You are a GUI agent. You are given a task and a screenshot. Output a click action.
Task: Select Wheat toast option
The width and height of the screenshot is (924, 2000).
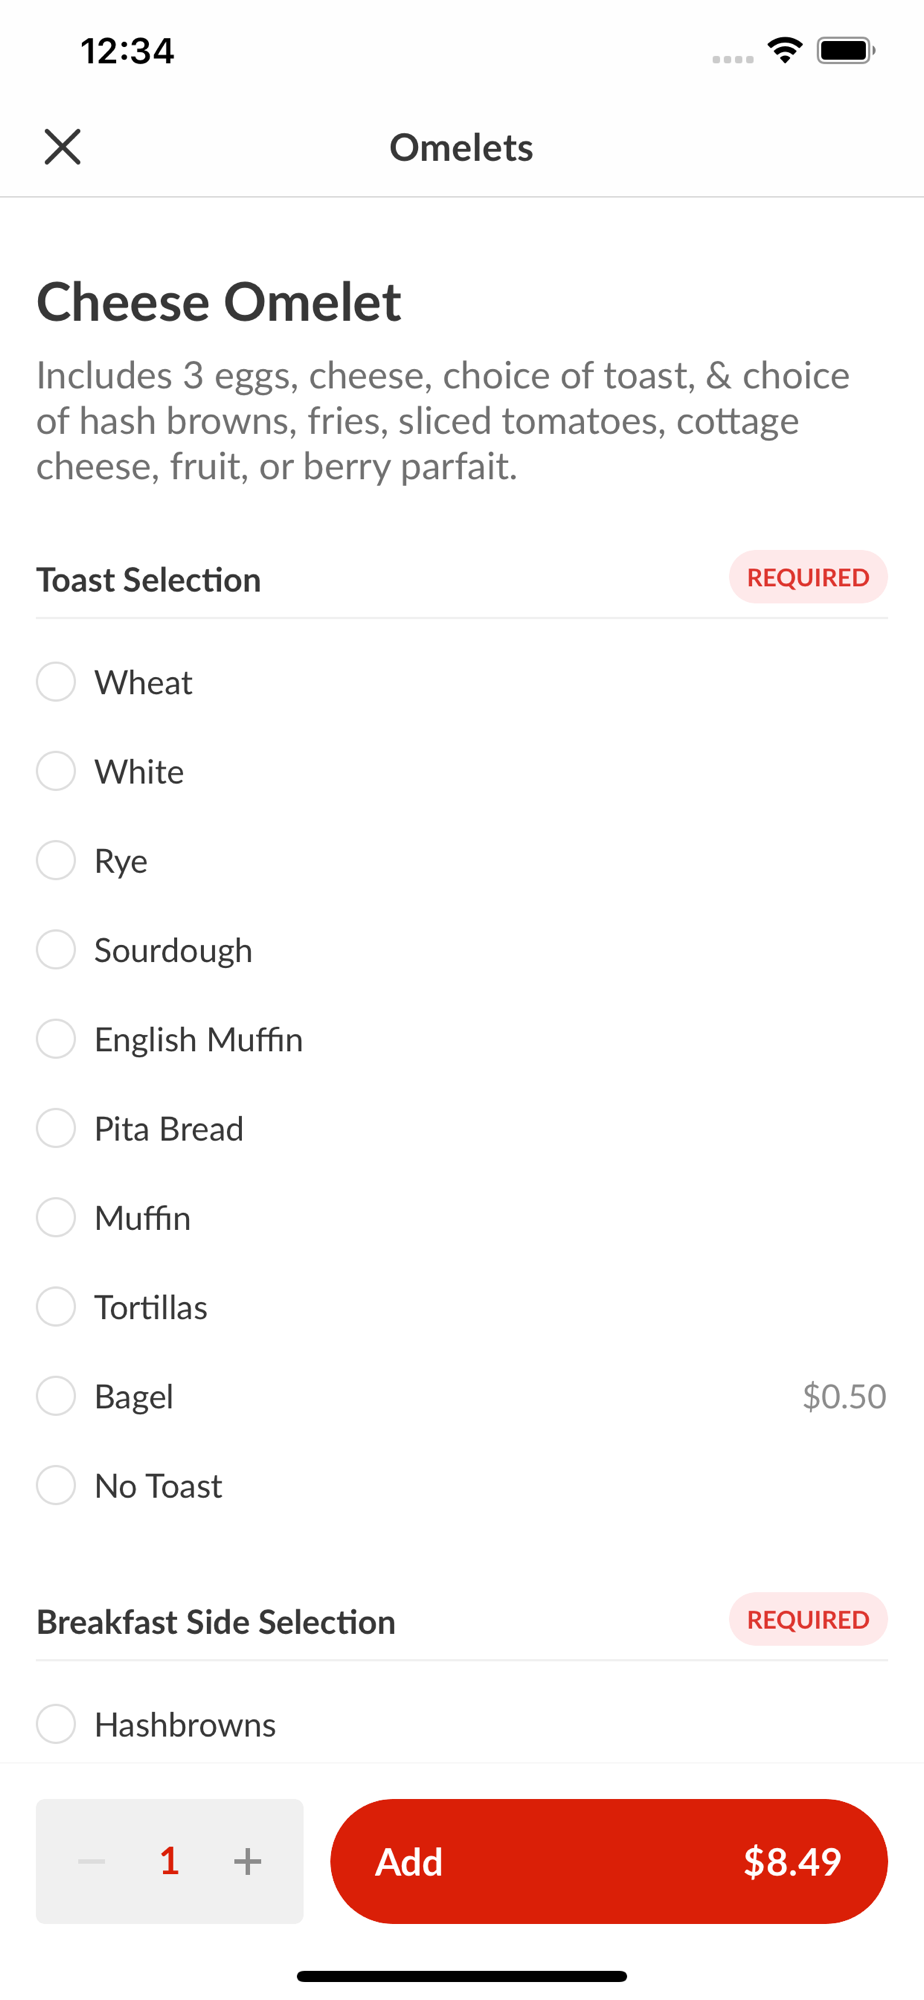click(56, 682)
